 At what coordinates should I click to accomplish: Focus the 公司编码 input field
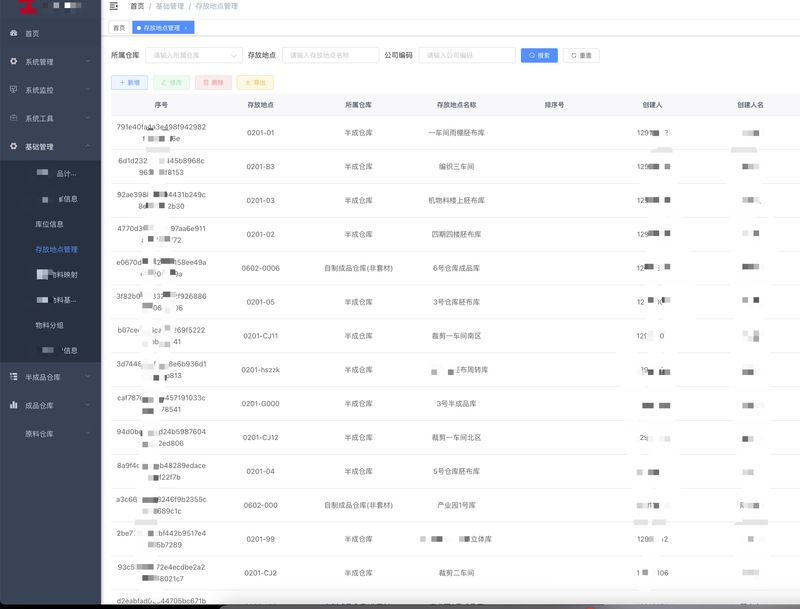[467, 55]
